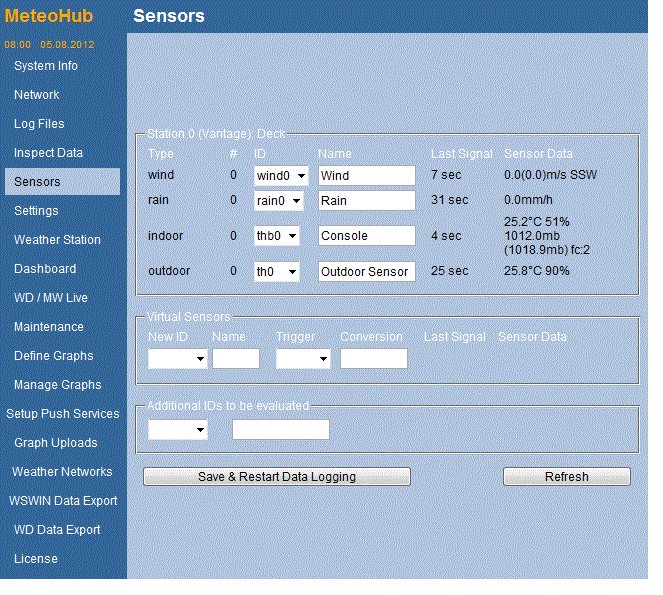The width and height of the screenshot is (663, 595).
Task: Open WSWIN Data Export page
Action: click(x=63, y=501)
